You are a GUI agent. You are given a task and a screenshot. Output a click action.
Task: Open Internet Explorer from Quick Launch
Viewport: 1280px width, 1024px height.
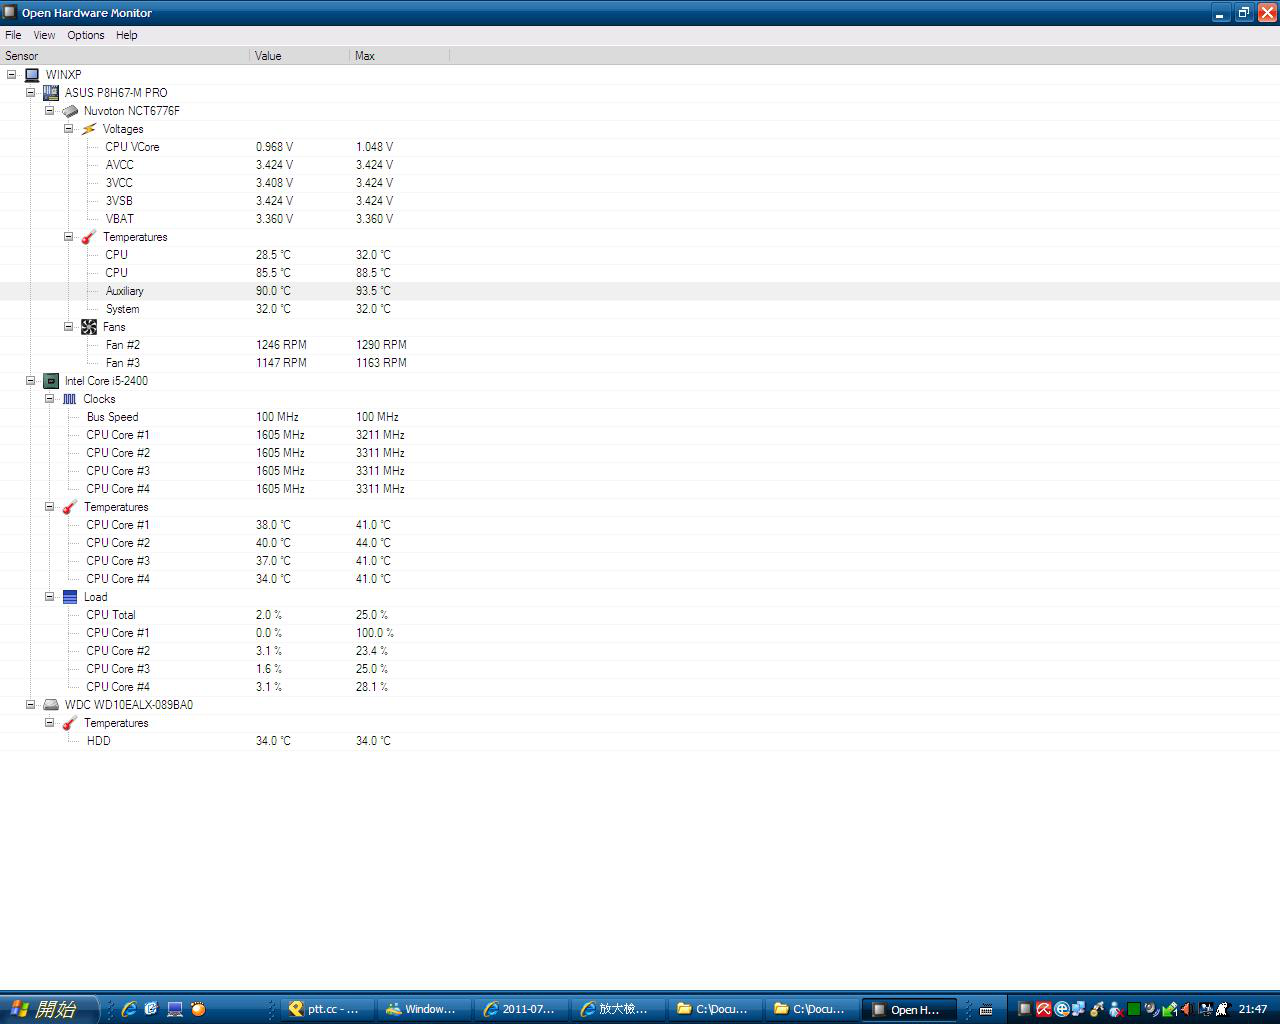click(x=129, y=1009)
